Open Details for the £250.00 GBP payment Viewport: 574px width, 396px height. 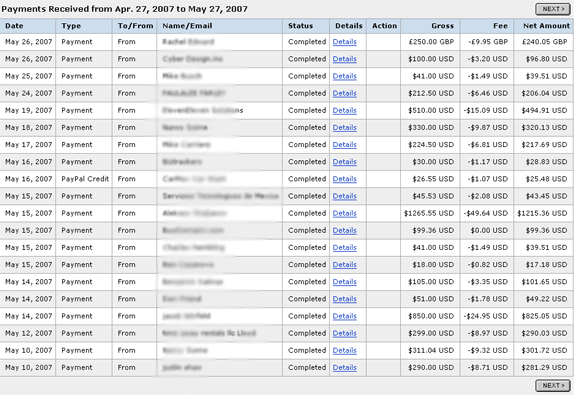coord(344,42)
